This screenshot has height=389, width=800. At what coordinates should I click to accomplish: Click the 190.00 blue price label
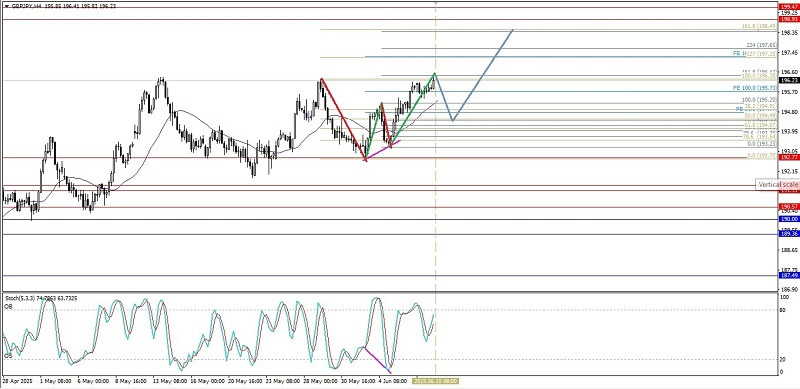pyautogui.click(x=789, y=219)
